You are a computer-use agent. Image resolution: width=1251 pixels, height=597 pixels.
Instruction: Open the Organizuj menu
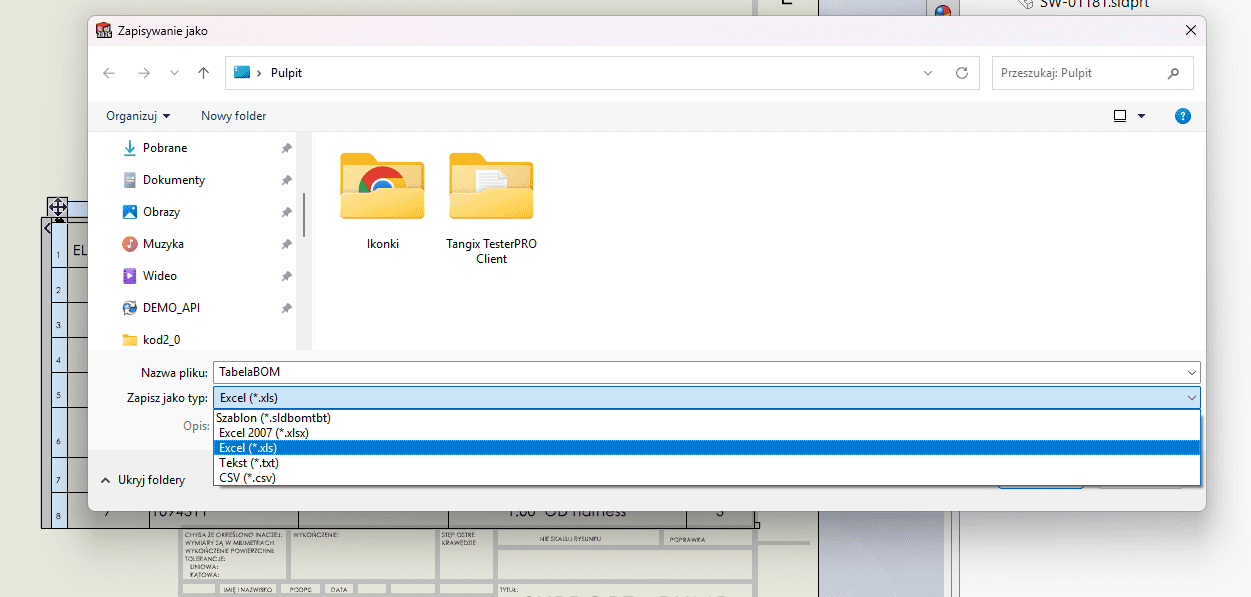138,116
